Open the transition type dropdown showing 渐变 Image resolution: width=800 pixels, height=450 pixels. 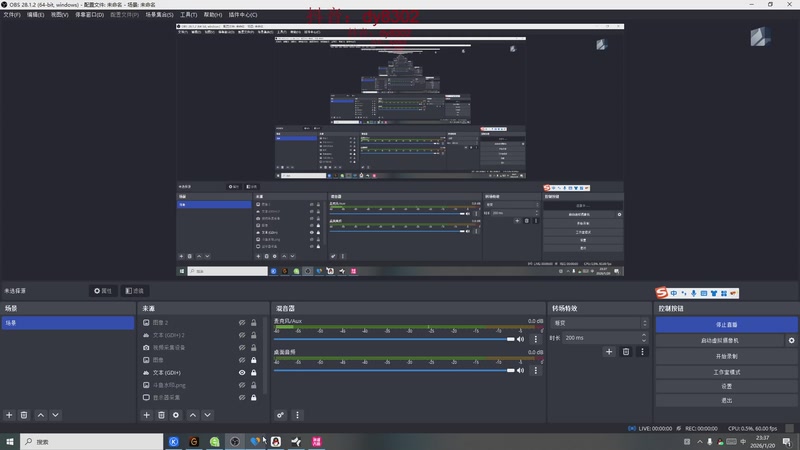pos(599,323)
